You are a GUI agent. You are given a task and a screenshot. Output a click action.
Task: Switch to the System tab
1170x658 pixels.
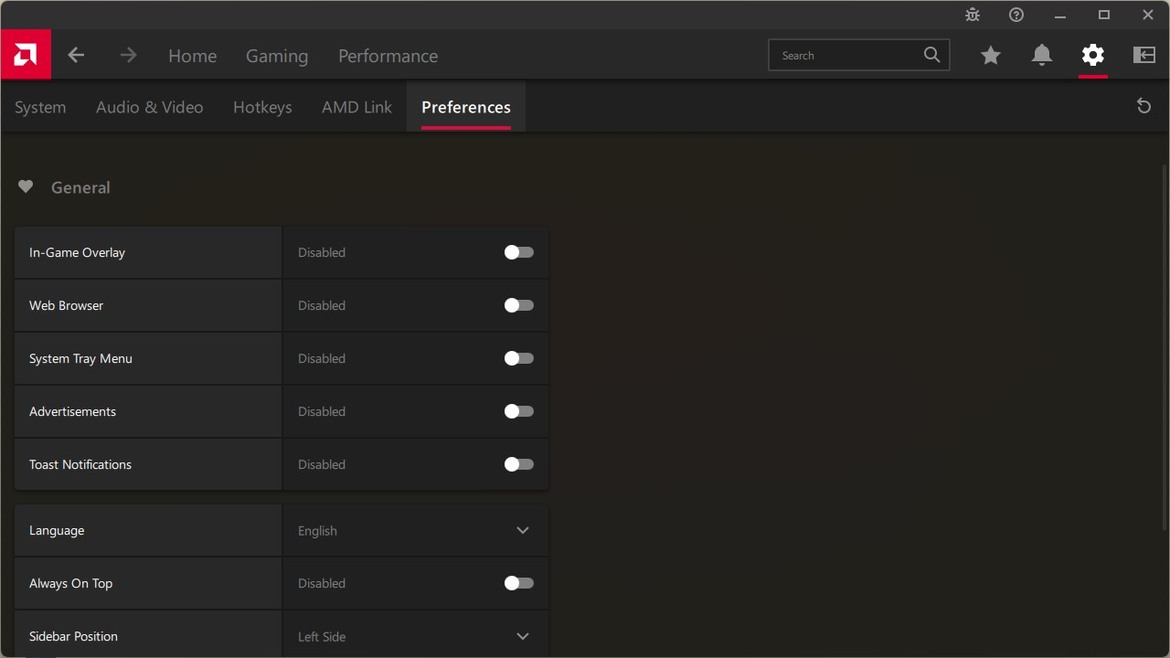(40, 107)
